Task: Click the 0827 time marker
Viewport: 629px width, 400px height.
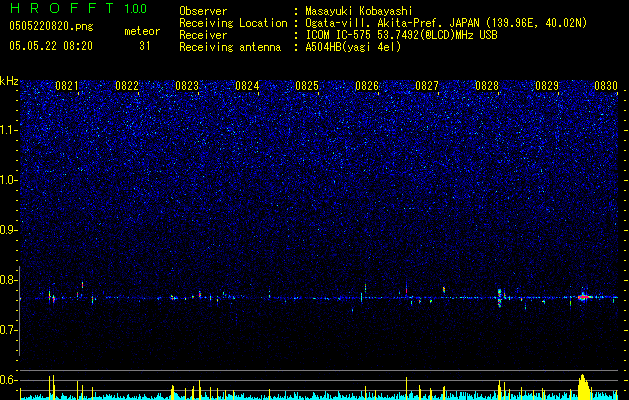Action: [x=427, y=86]
